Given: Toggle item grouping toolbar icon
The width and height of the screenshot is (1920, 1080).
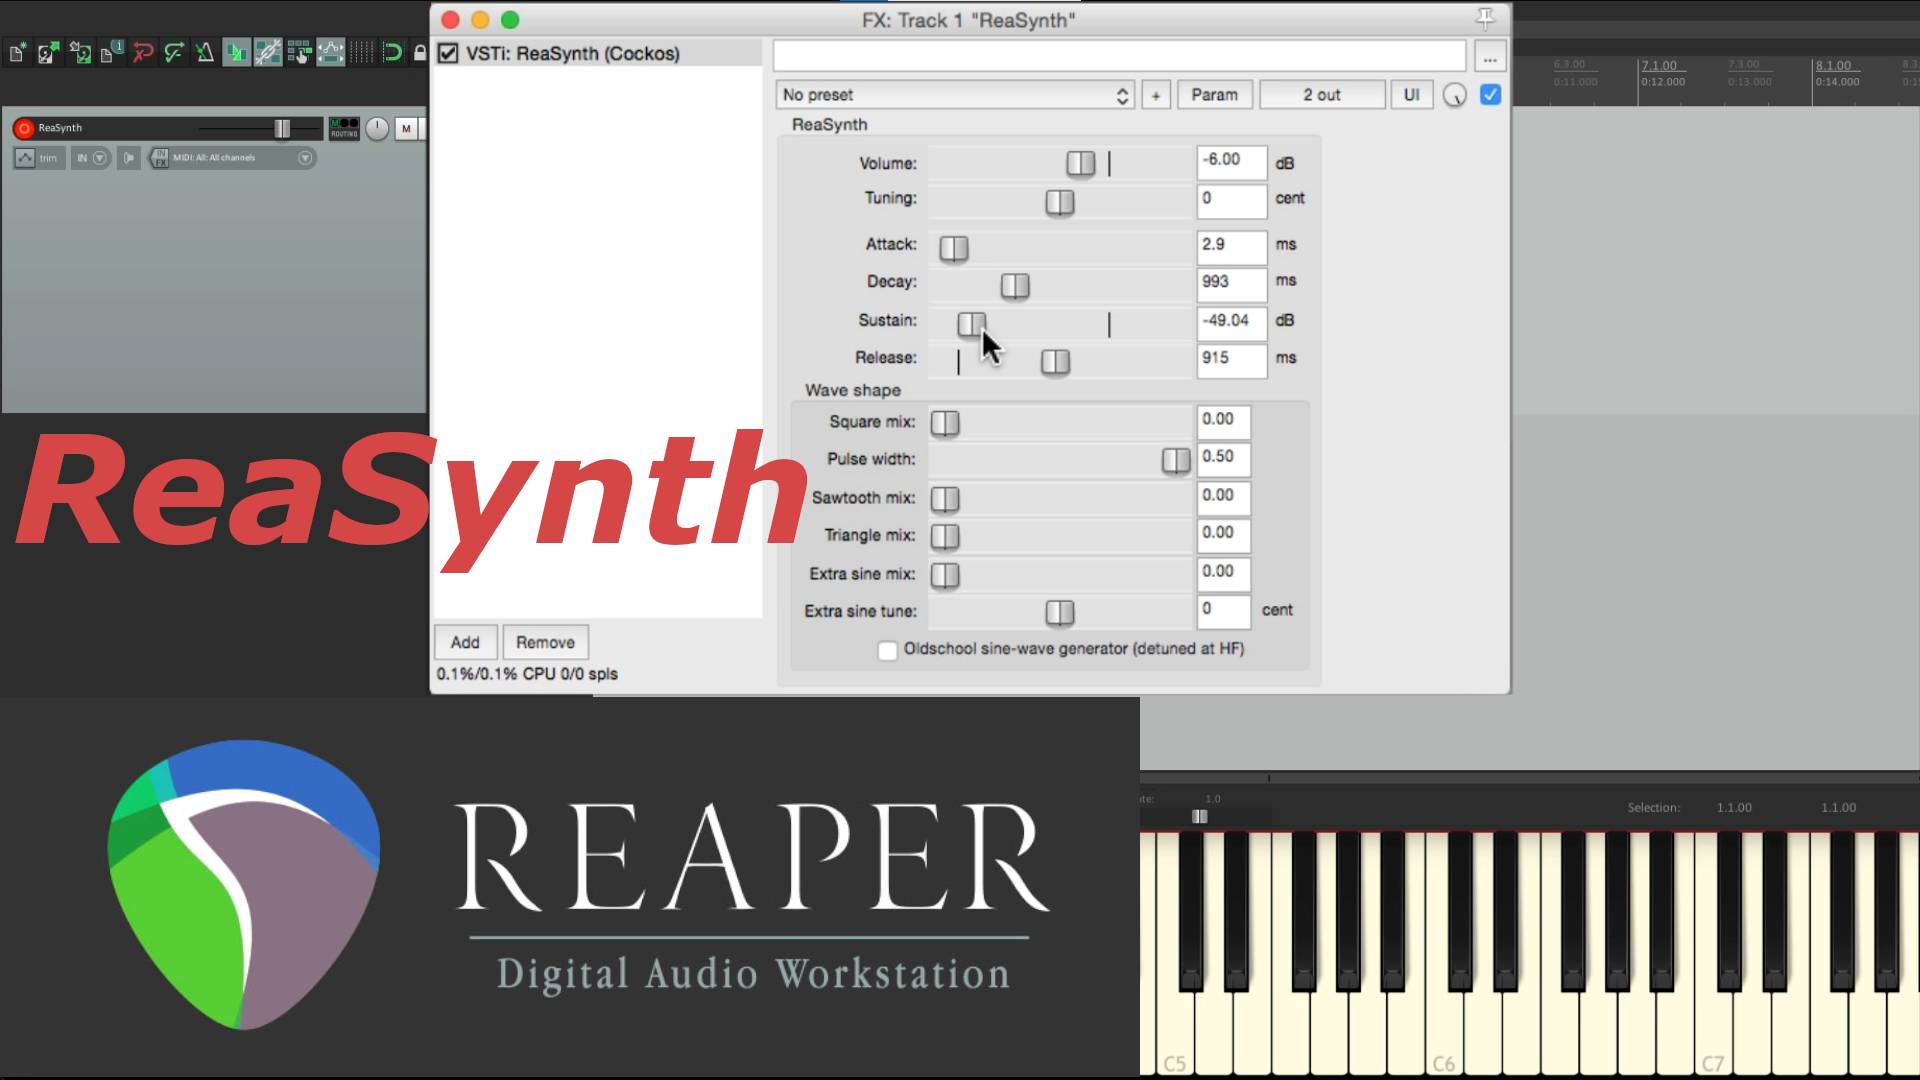Looking at the screenshot, I should pos(268,52).
